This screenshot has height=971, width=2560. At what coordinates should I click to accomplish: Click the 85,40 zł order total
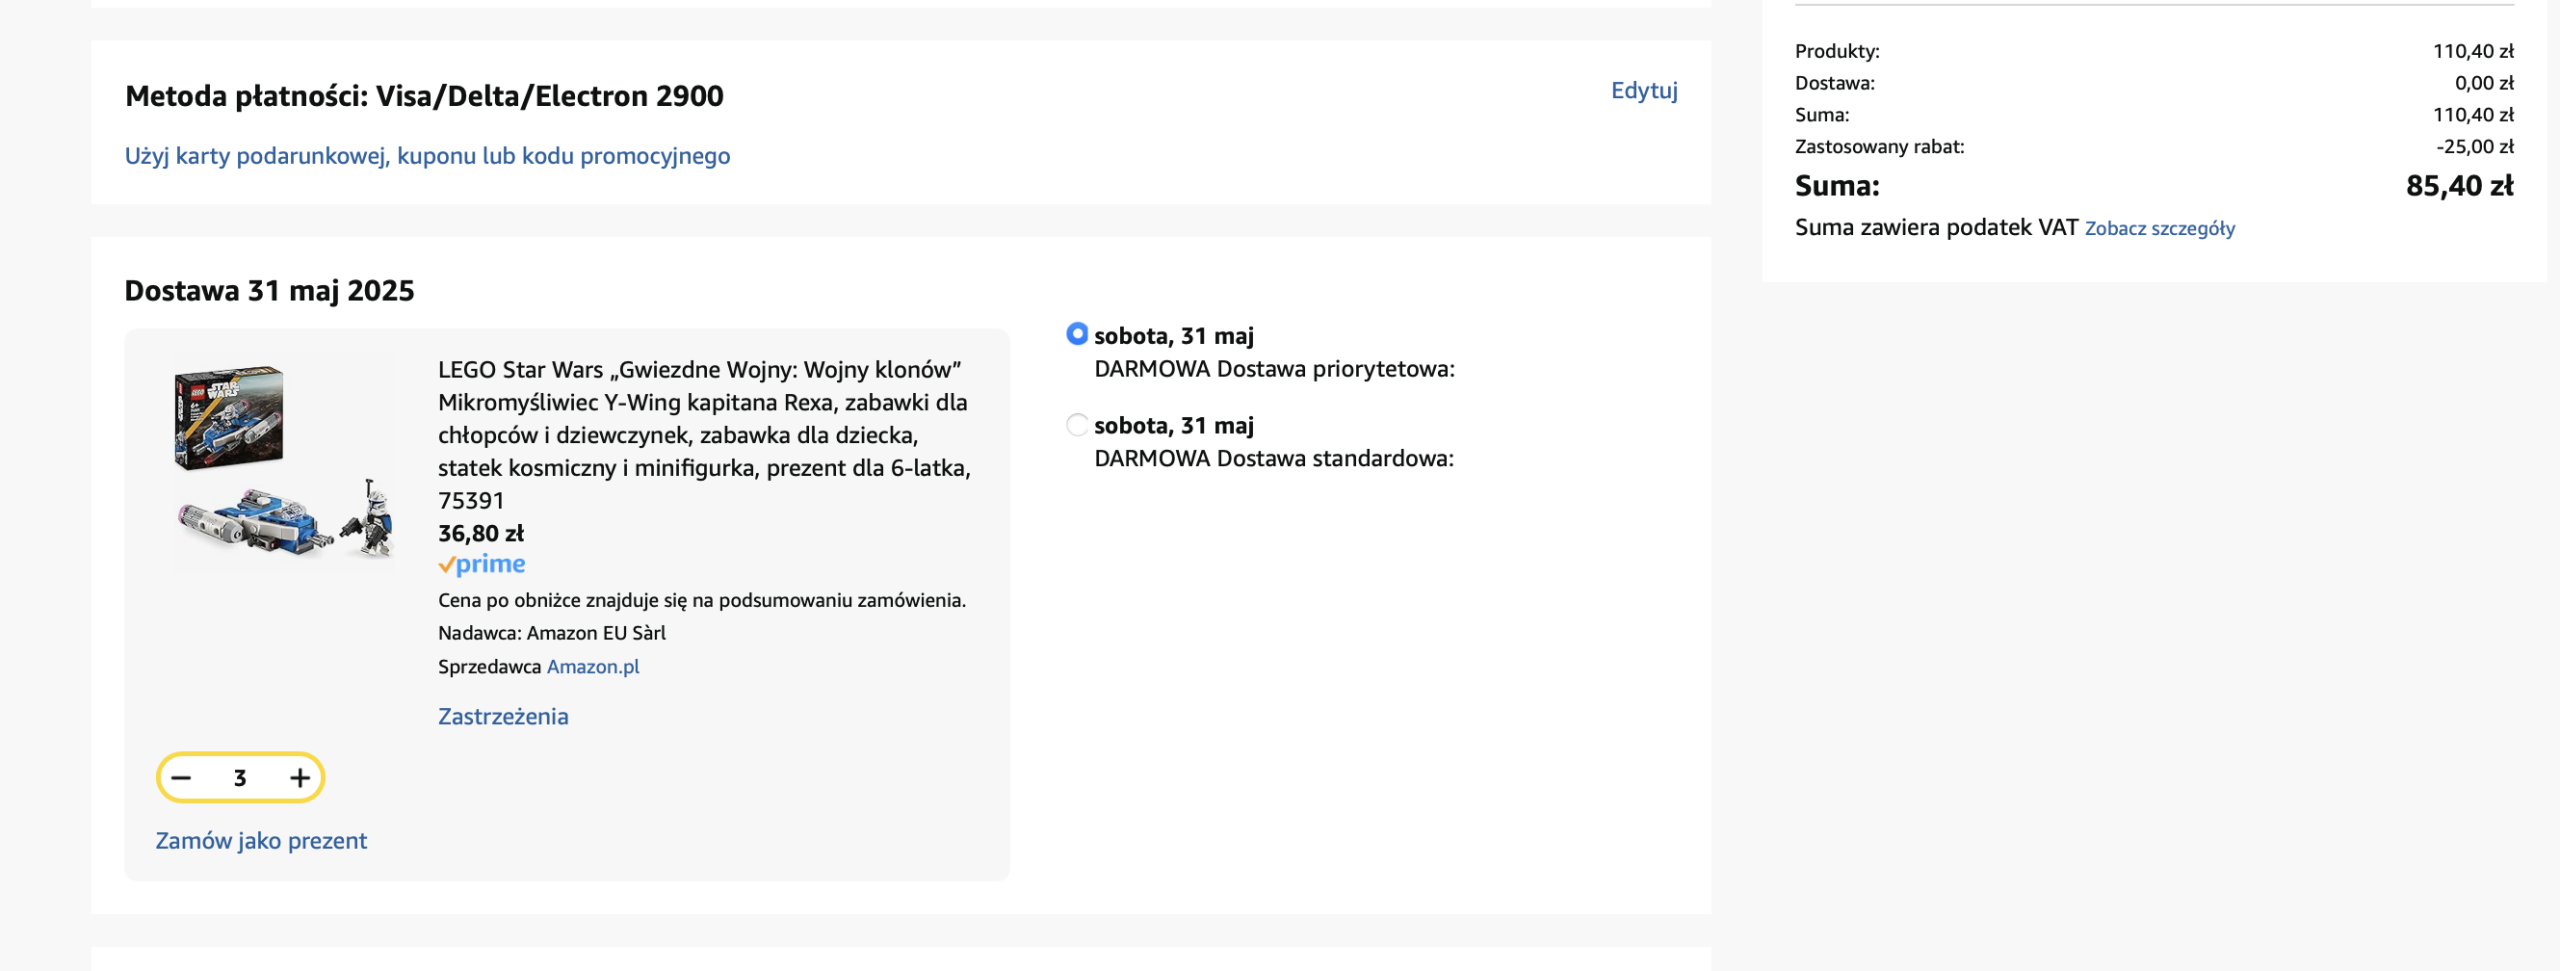tap(2459, 186)
